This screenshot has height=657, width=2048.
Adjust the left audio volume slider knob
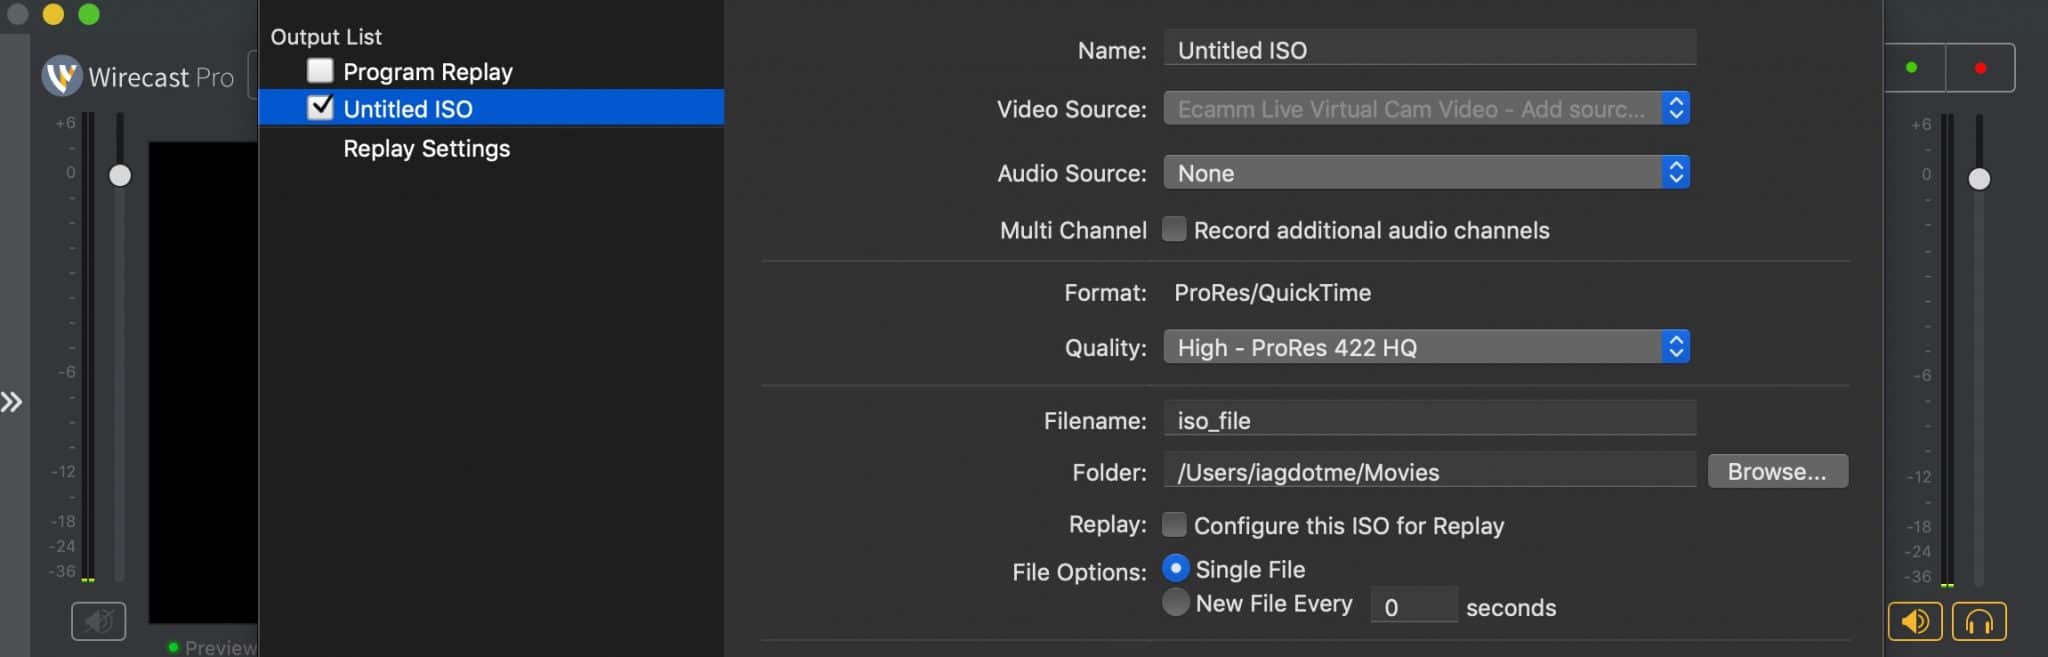120,175
